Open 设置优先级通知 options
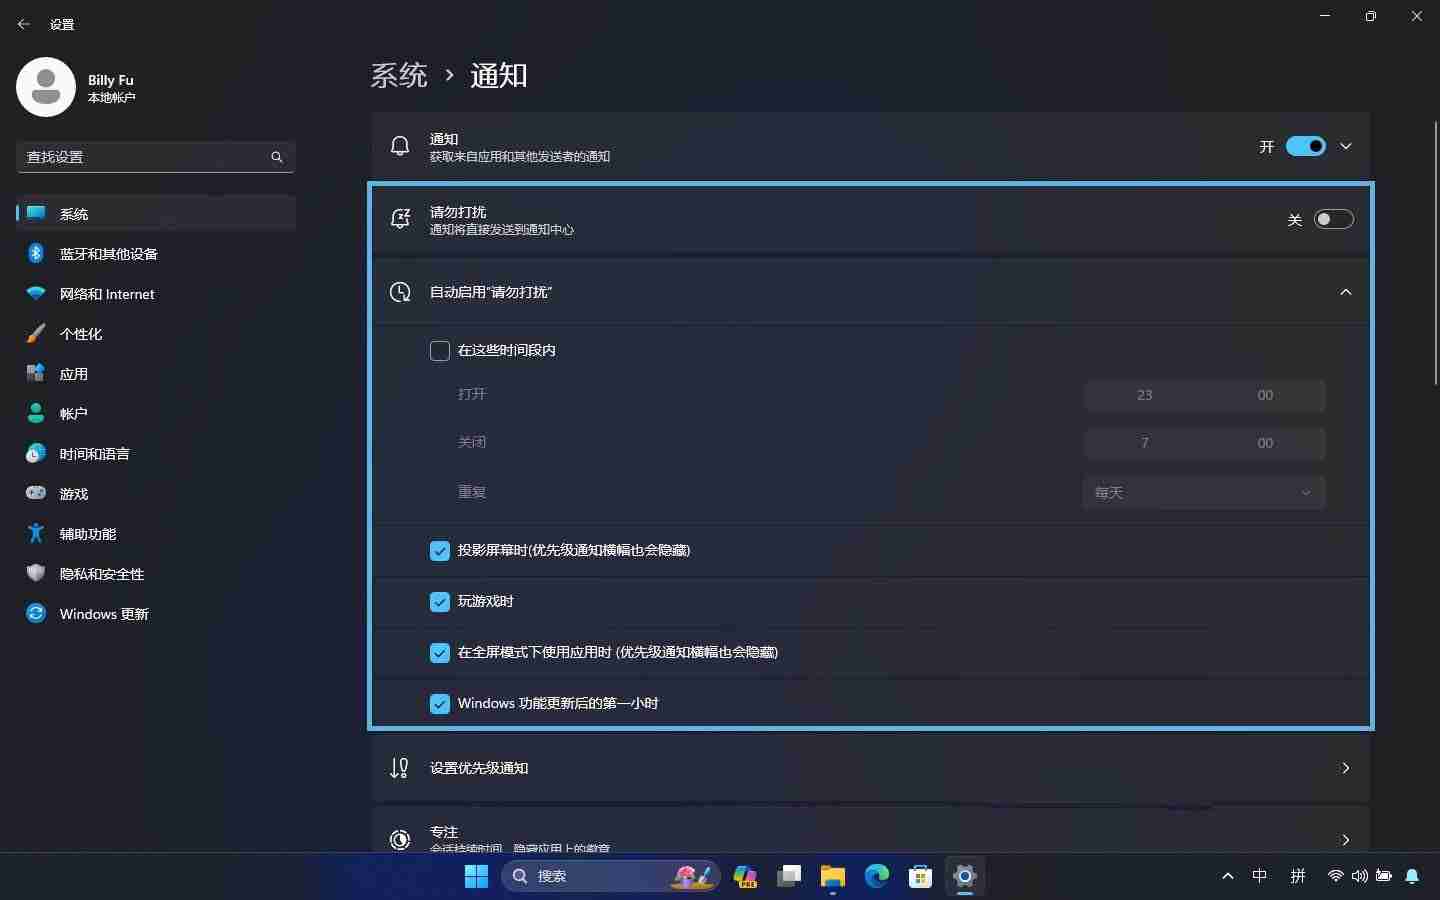1440x900 pixels. tap(870, 768)
